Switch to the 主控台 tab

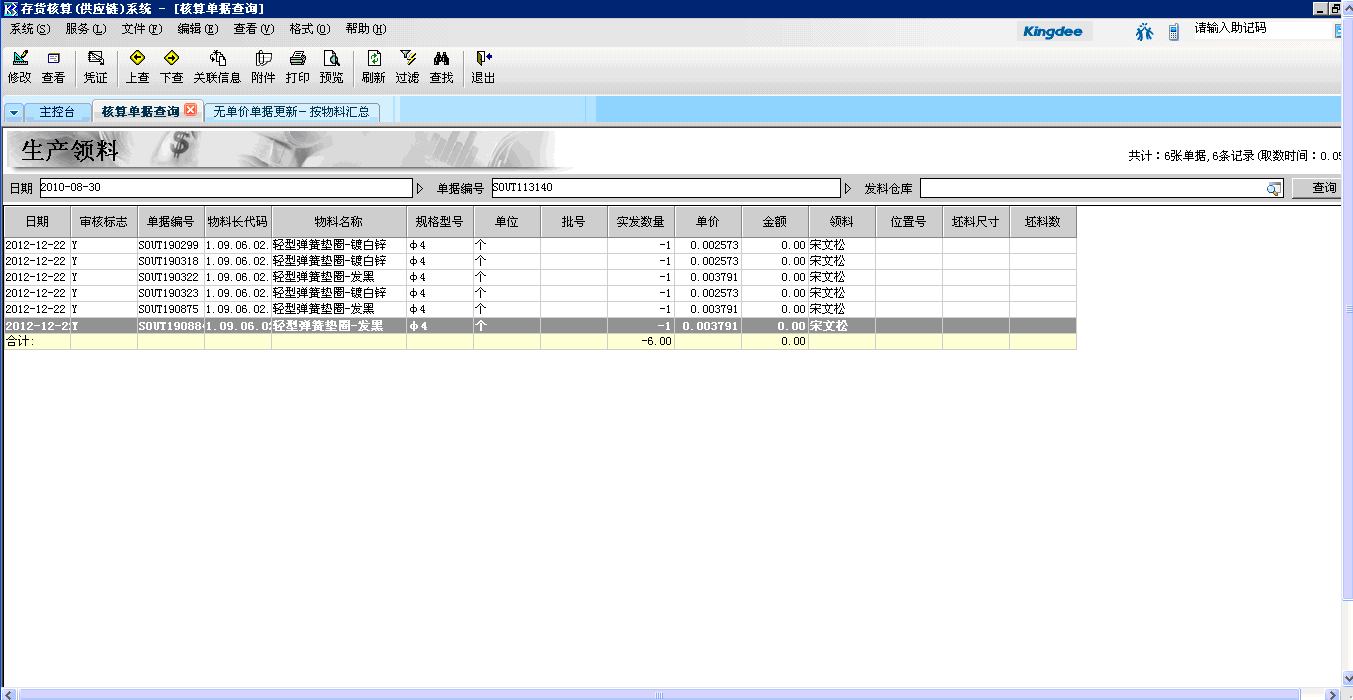[57, 112]
